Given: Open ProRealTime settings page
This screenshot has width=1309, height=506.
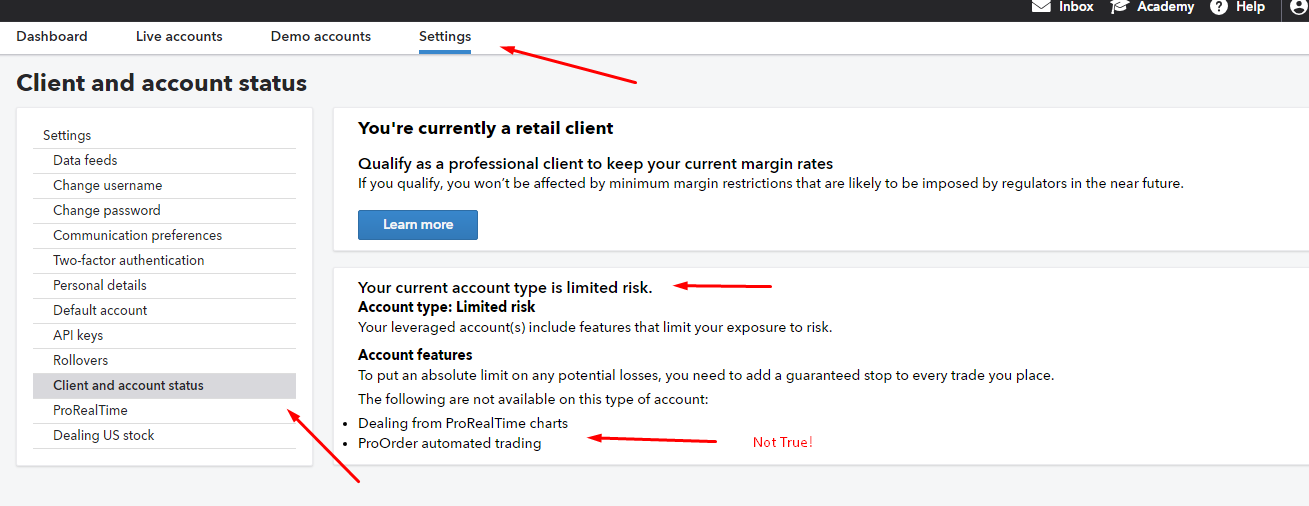Looking at the screenshot, I should tap(90, 410).
